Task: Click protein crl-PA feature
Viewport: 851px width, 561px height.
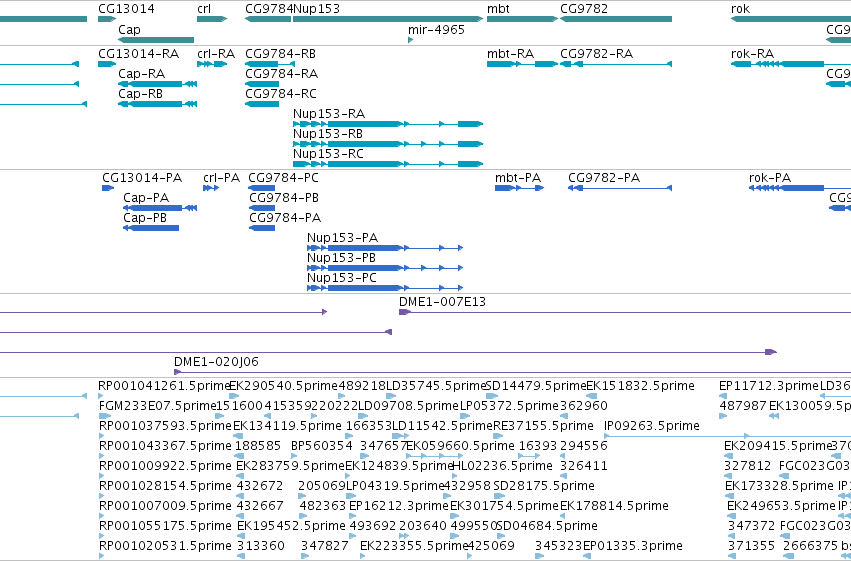Action: [211, 188]
